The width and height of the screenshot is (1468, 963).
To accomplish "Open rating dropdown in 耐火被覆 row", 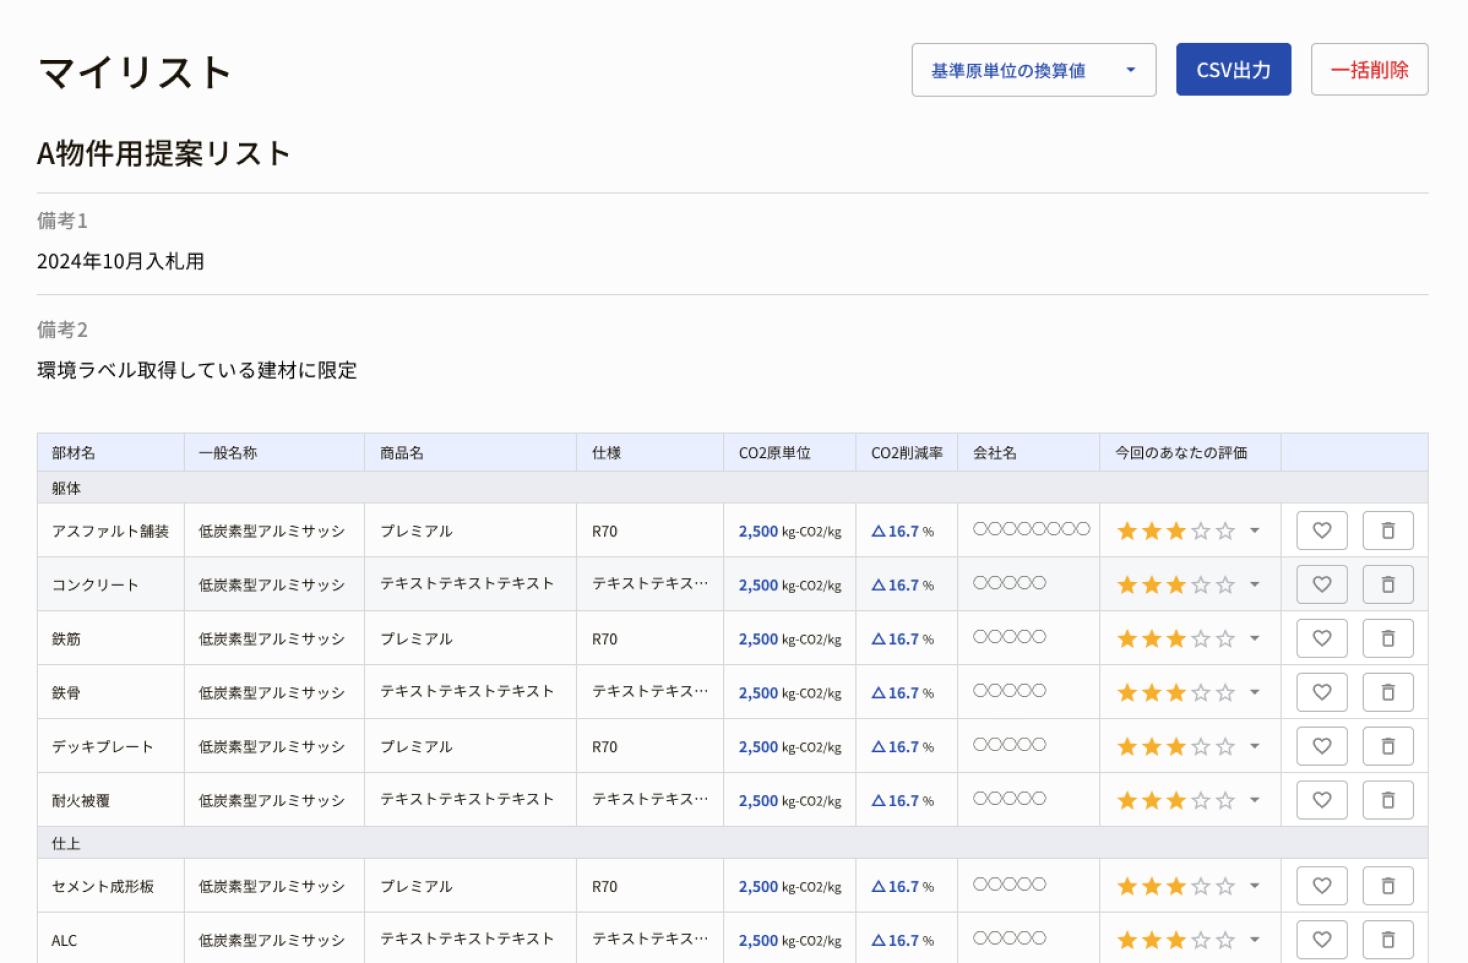I will [x=1254, y=801].
